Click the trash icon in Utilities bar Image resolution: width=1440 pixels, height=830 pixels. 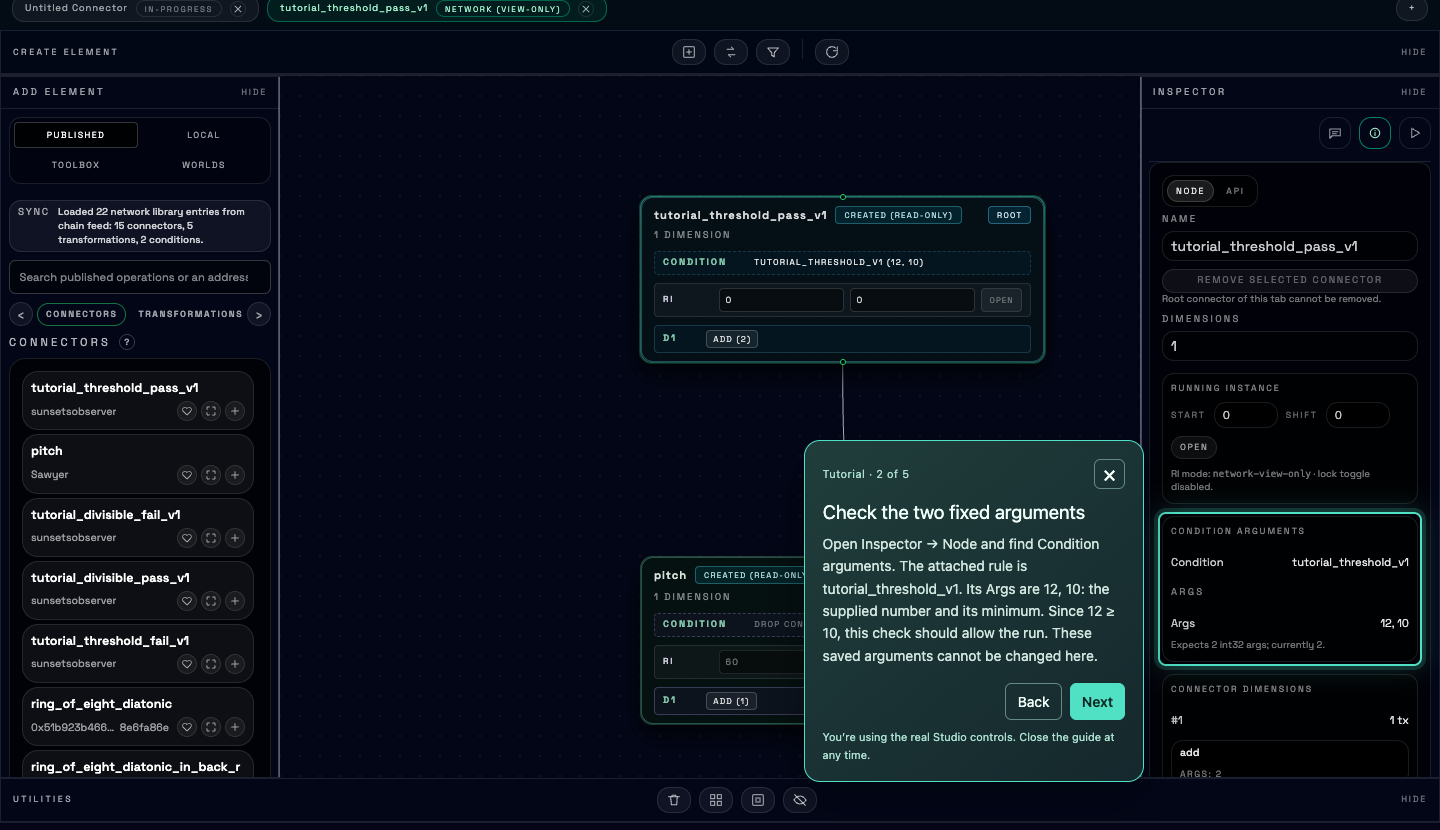click(674, 800)
